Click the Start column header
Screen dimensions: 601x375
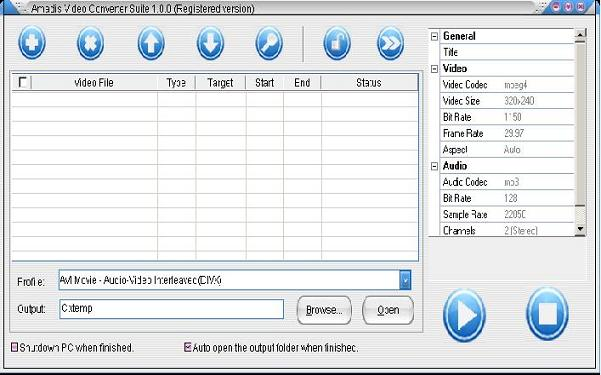[264, 82]
